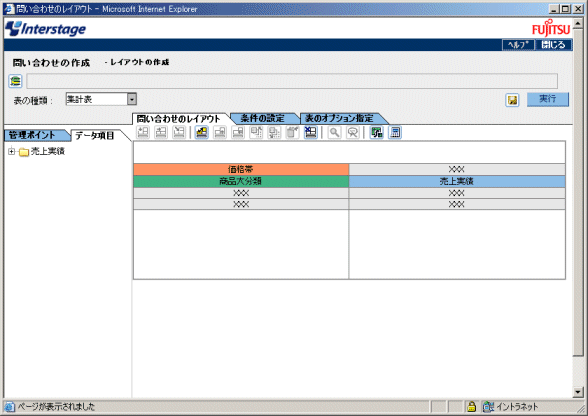This screenshot has width=588, height=416.
Task: Click the empty path input field
Action: tap(292, 81)
